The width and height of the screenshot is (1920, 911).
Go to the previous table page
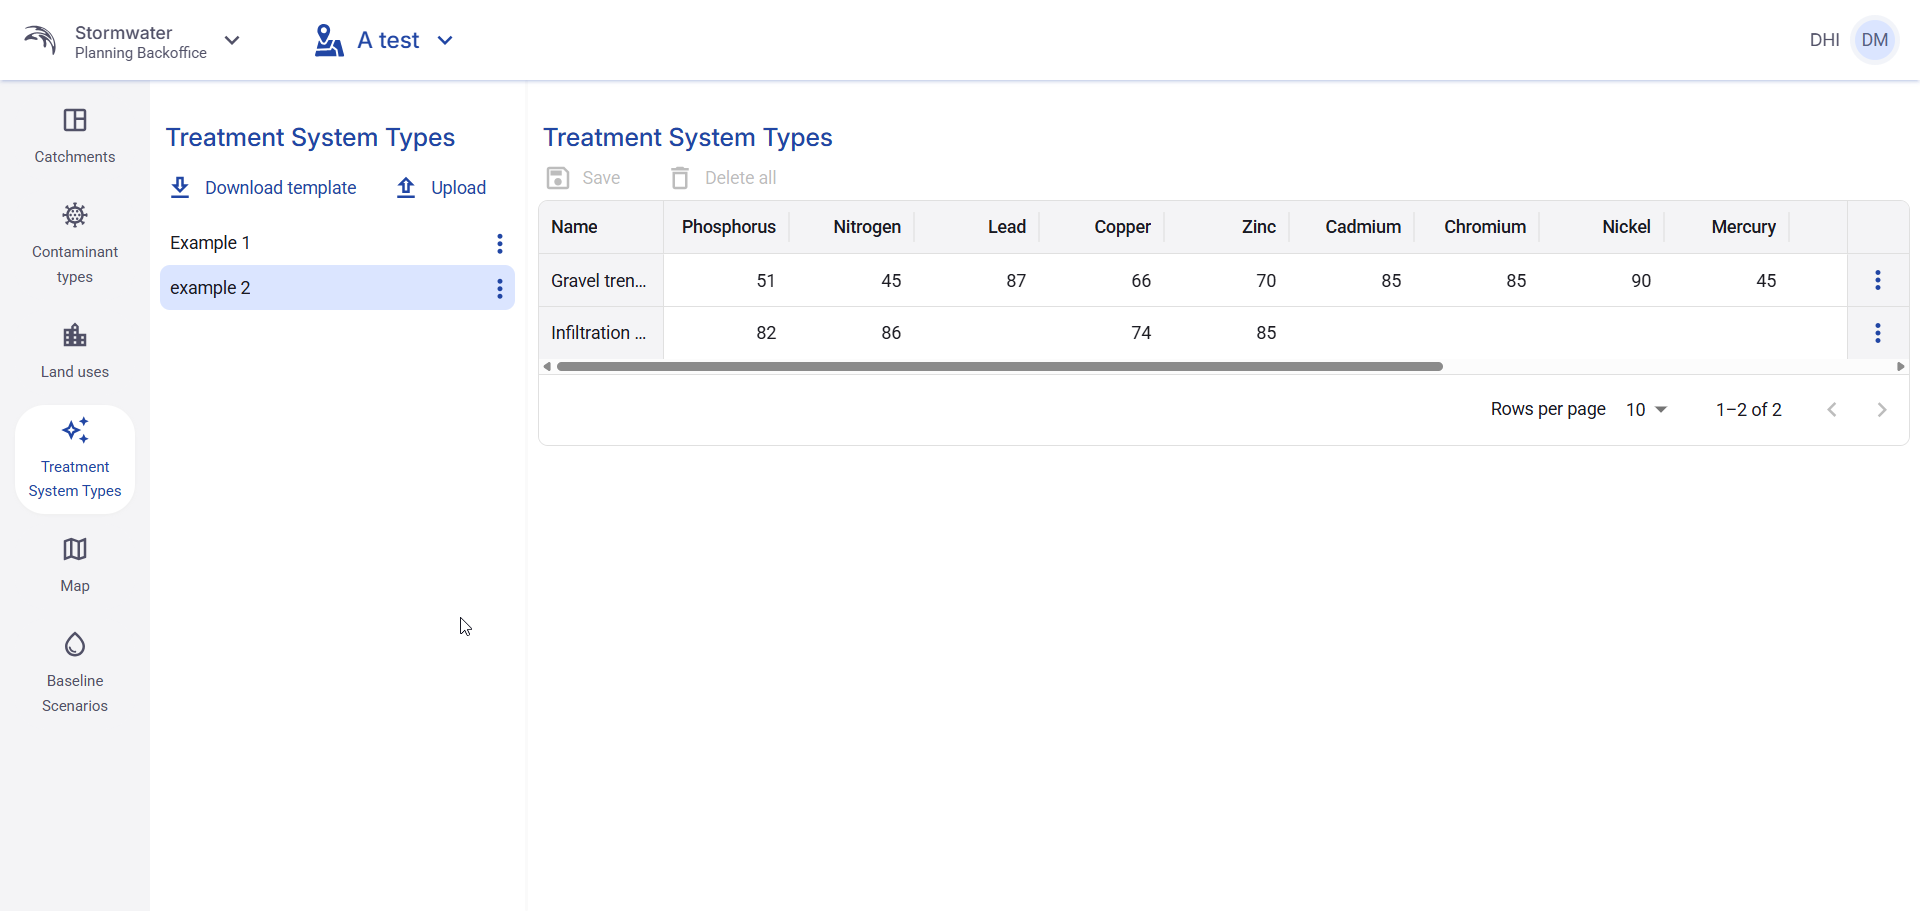pyautogui.click(x=1832, y=410)
